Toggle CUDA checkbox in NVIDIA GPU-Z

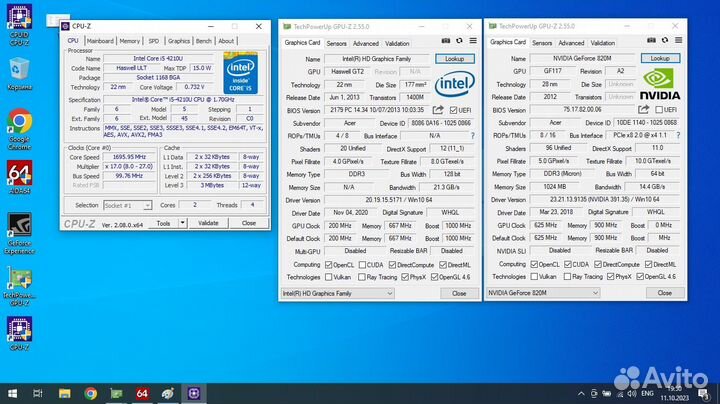[x=568, y=264]
